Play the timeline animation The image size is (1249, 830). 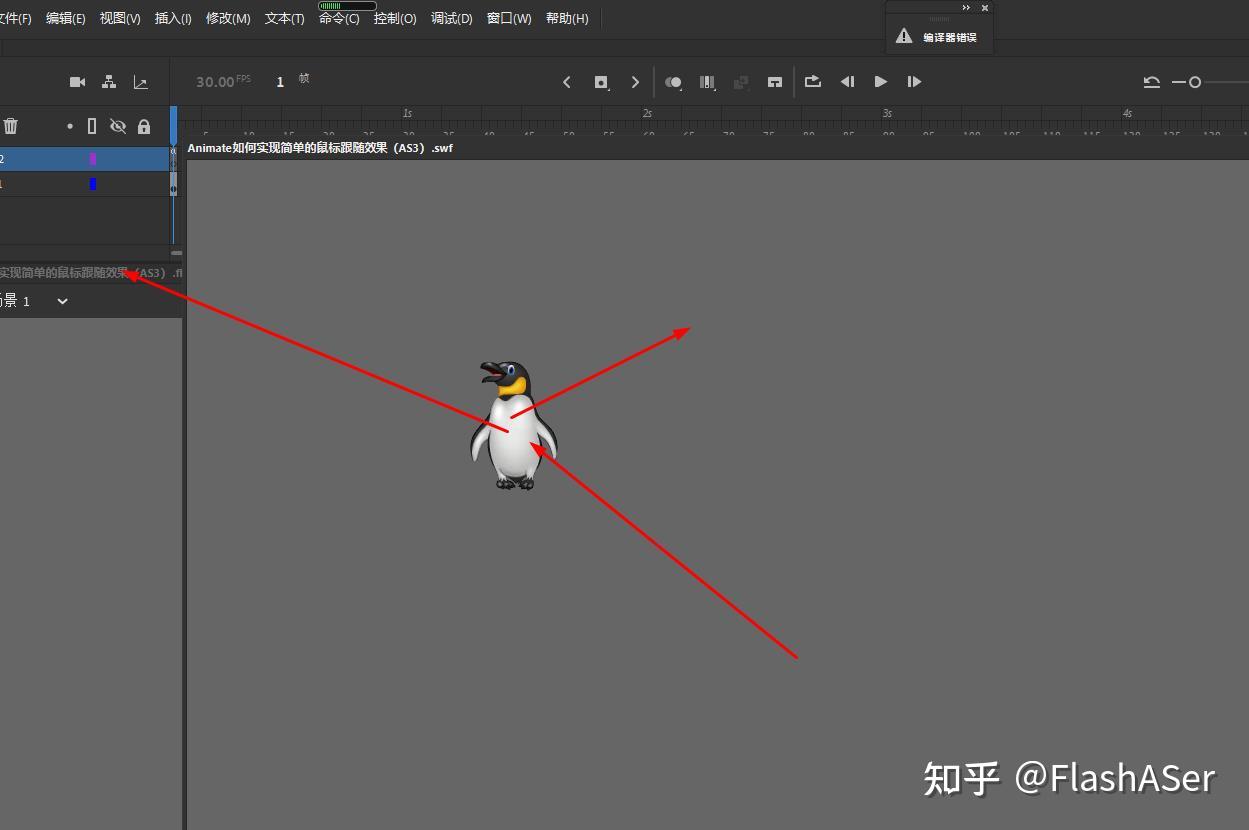[881, 82]
